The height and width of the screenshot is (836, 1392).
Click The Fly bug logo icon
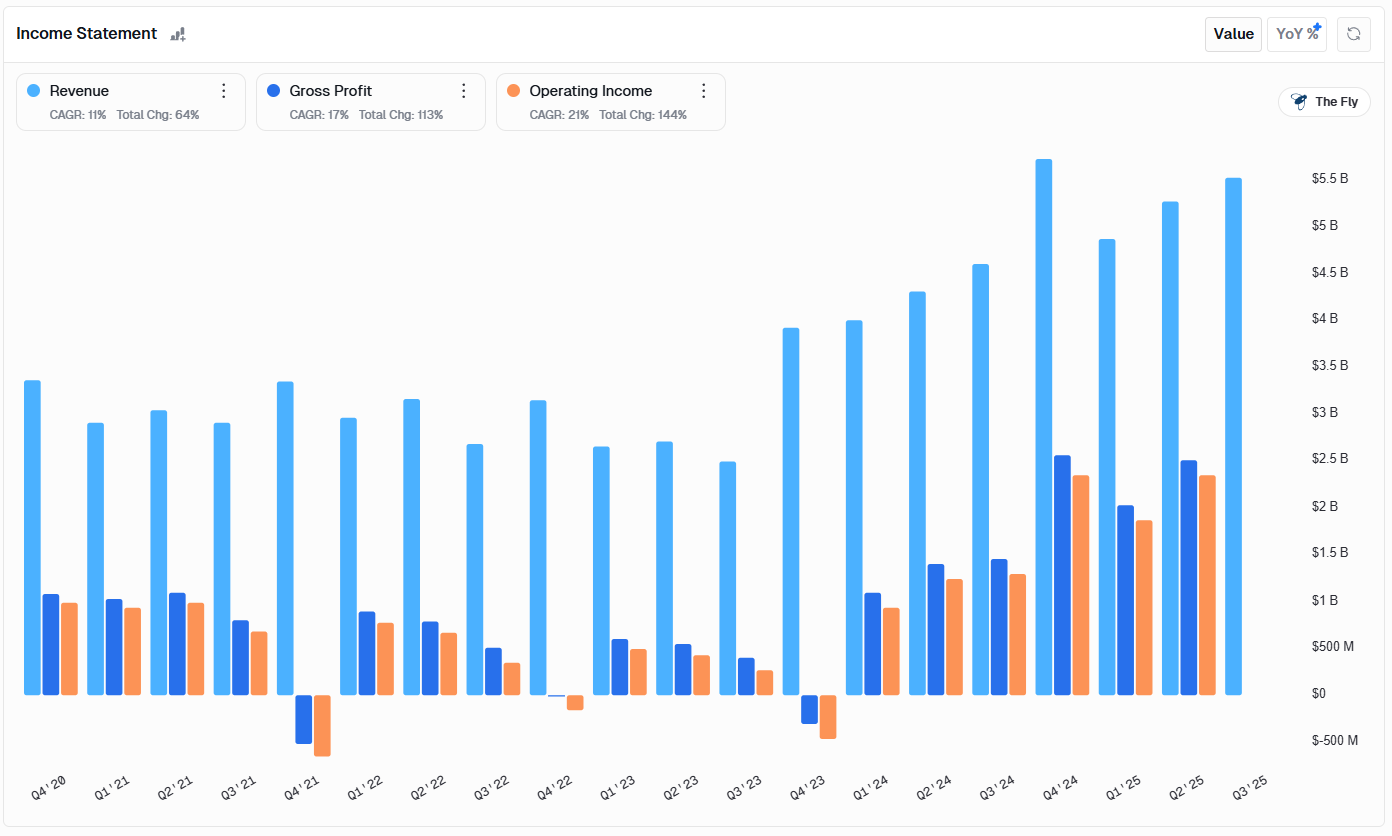(x=1299, y=102)
